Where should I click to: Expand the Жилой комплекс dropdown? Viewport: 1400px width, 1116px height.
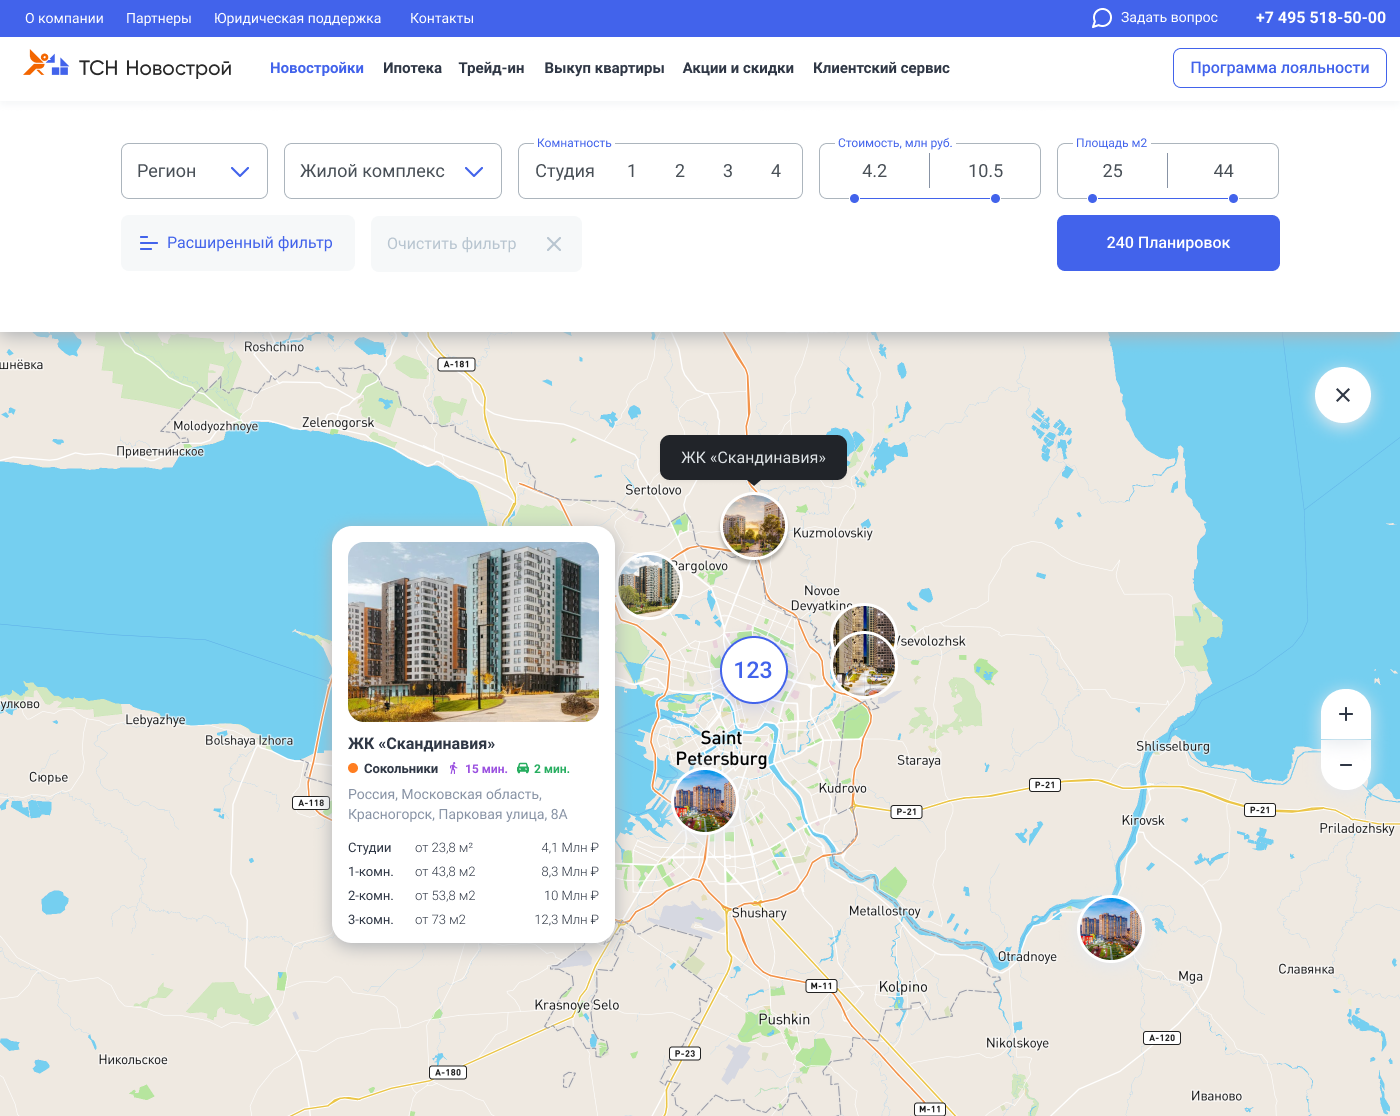tap(393, 171)
